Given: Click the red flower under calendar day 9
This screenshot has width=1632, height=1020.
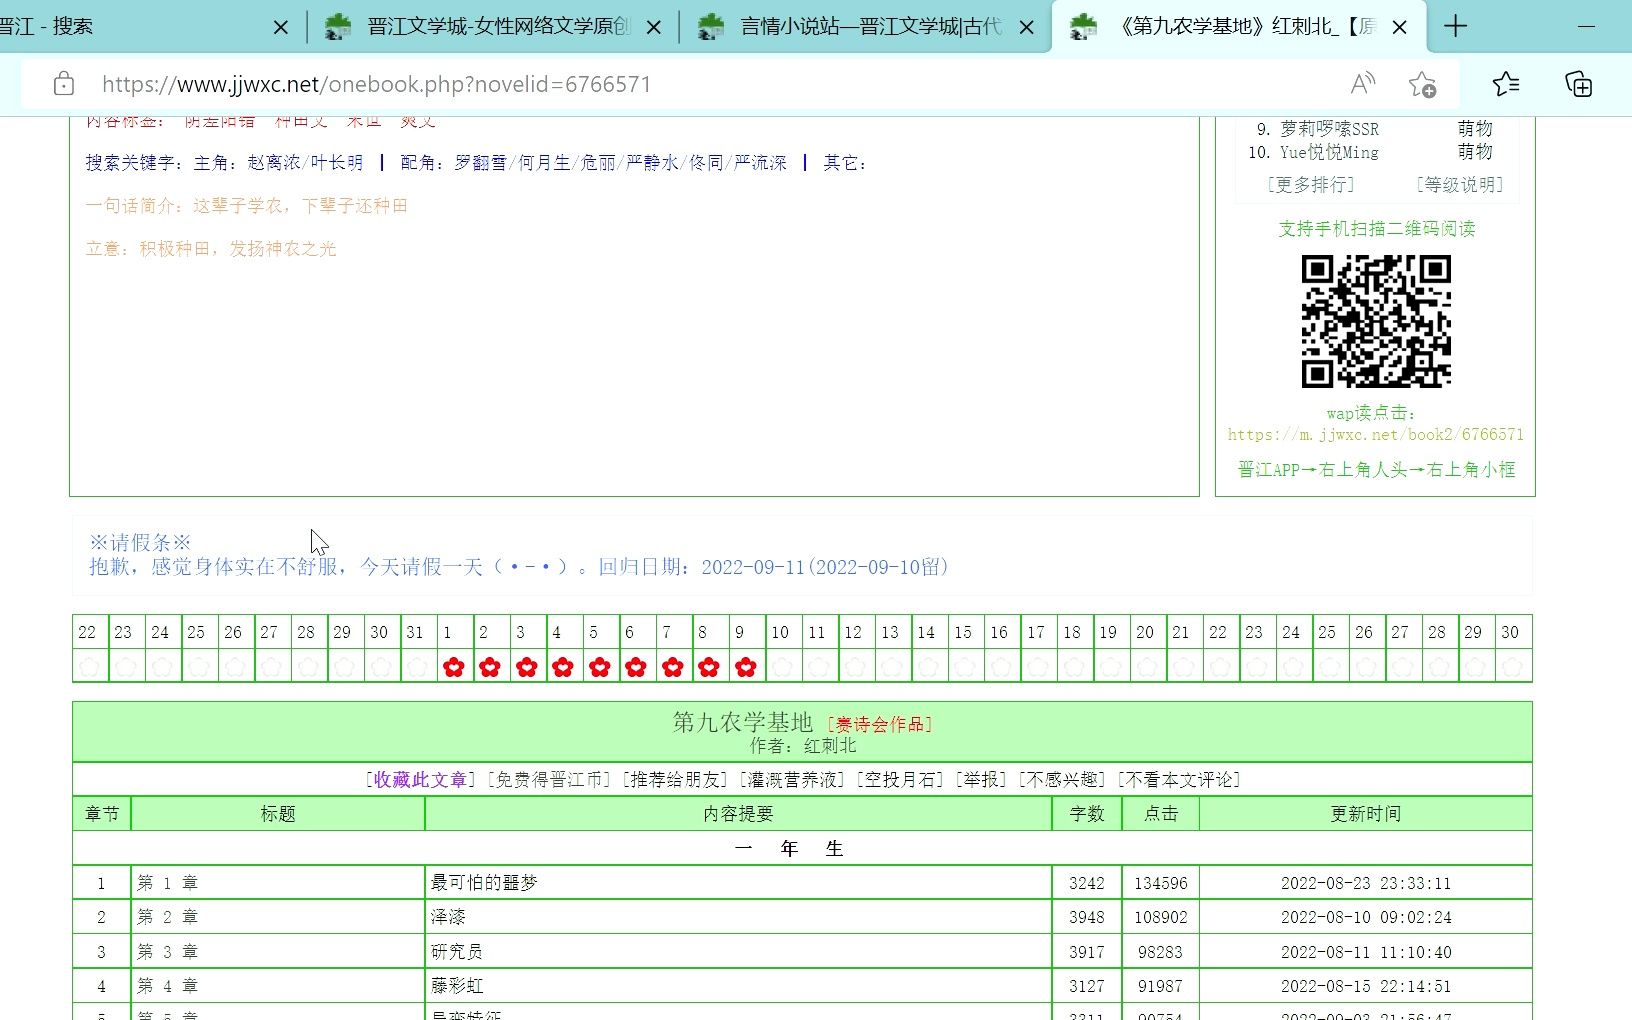Looking at the screenshot, I should click(746, 667).
